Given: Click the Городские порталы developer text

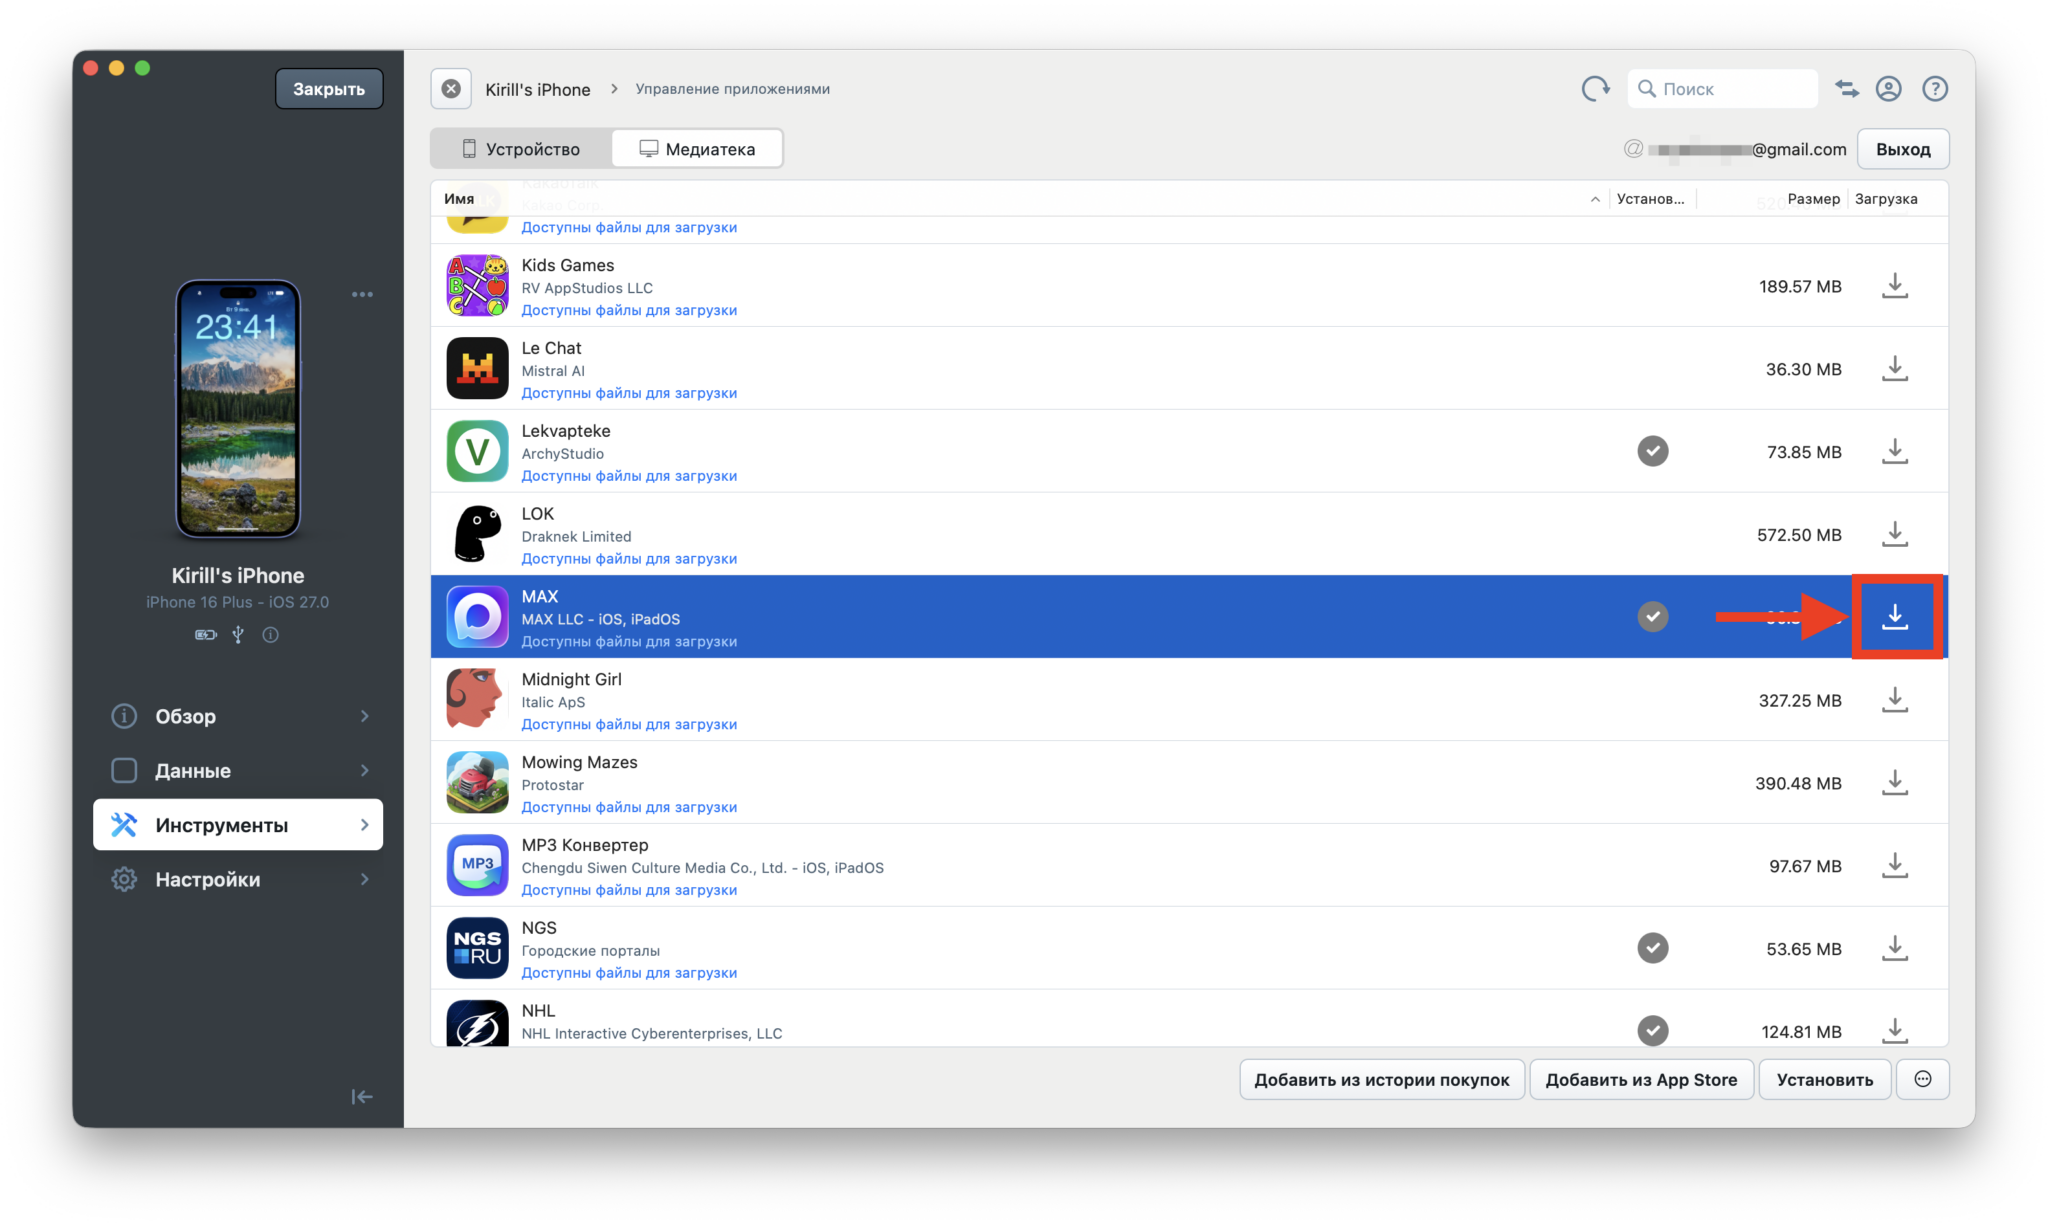Looking at the screenshot, I should [590, 951].
